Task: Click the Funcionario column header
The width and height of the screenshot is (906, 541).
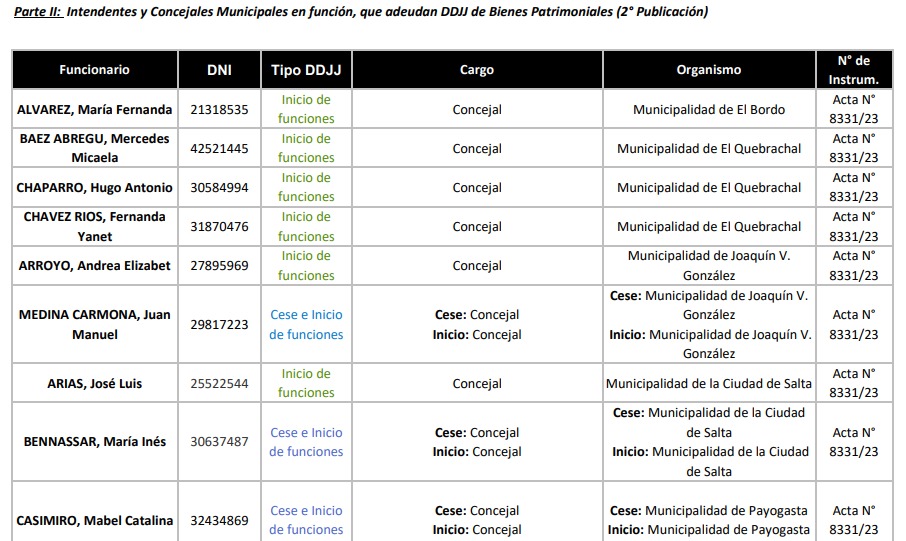Action: (x=94, y=70)
